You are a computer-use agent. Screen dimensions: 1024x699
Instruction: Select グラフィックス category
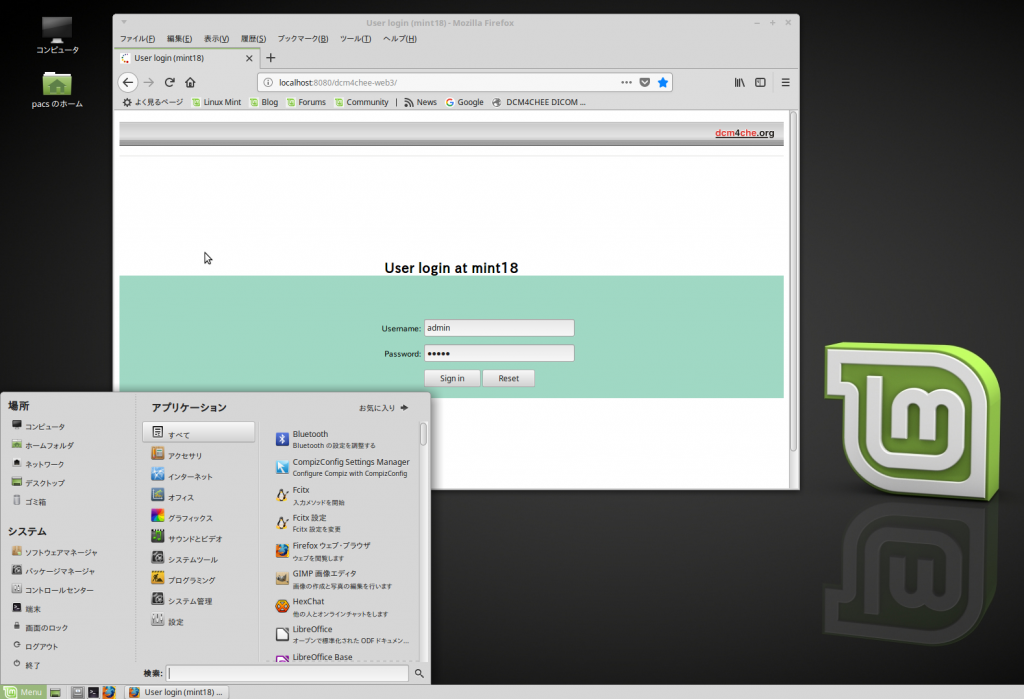point(199,517)
